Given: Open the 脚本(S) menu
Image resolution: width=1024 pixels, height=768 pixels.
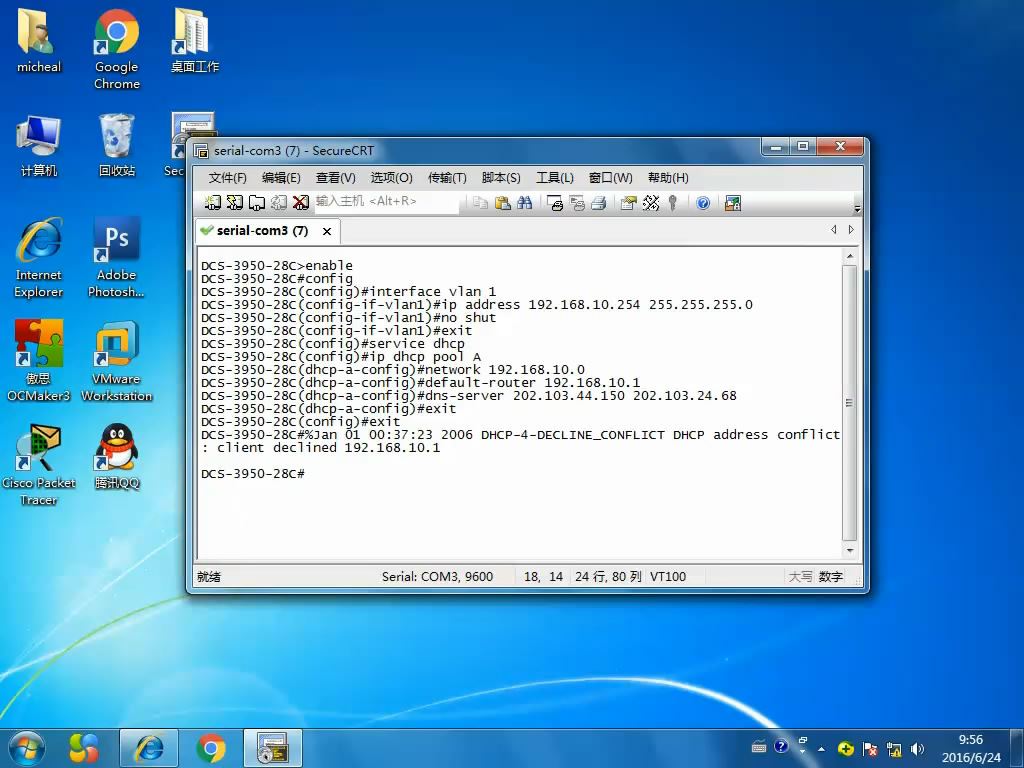Looking at the screenshot, I should point(500,178).
